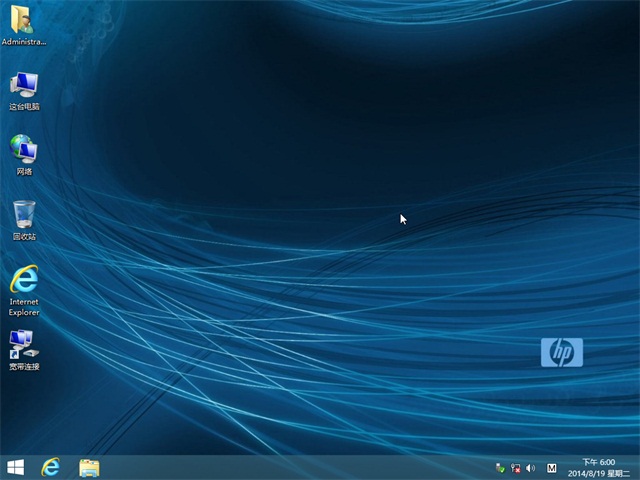
Task: Click the Safely Remove Hardware tray icon
Action: (x=500, y=468)
